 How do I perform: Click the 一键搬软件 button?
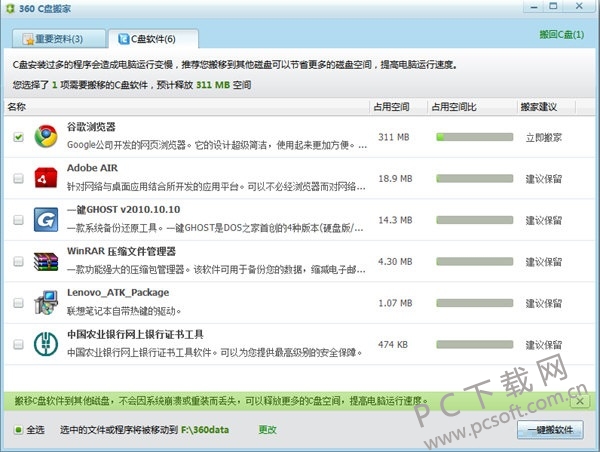click(550, 430)
